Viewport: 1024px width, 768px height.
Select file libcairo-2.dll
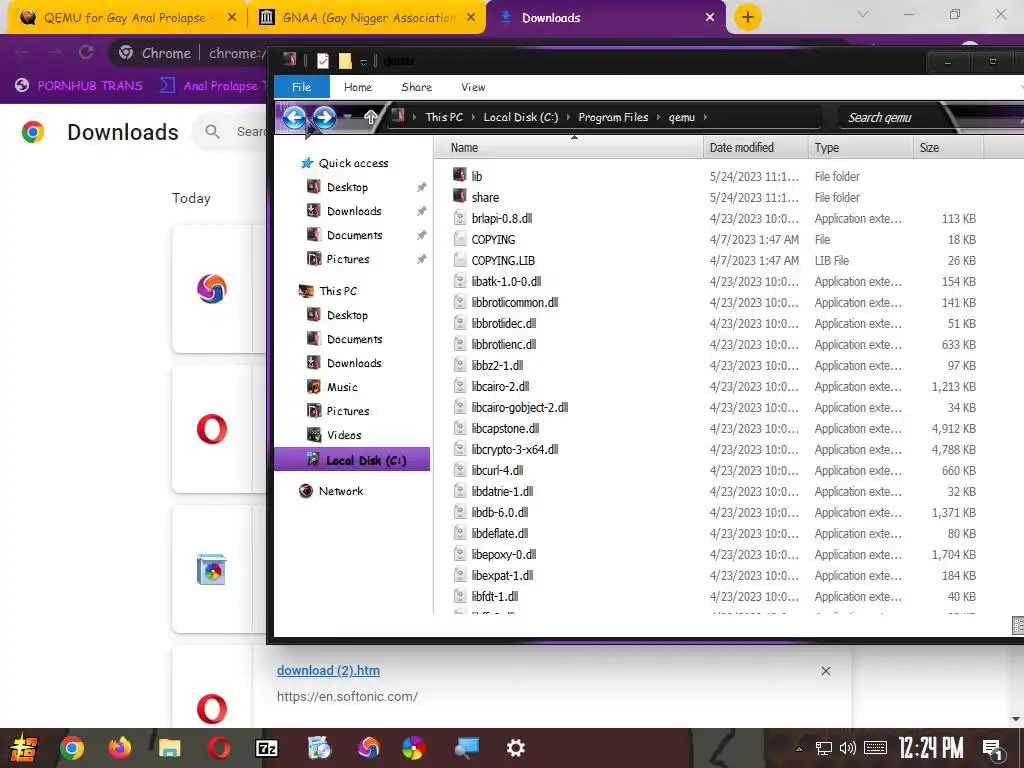[500, 387]
